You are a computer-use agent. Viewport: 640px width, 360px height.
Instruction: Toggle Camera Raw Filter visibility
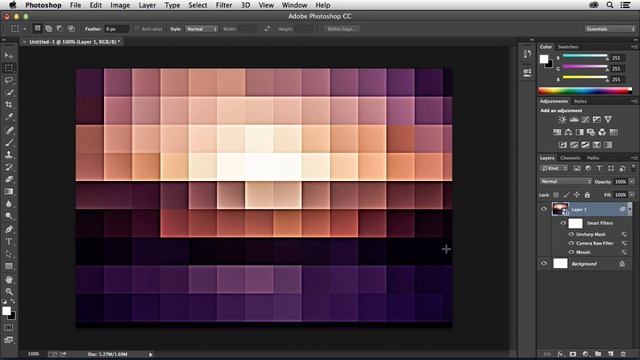(571, 243)
